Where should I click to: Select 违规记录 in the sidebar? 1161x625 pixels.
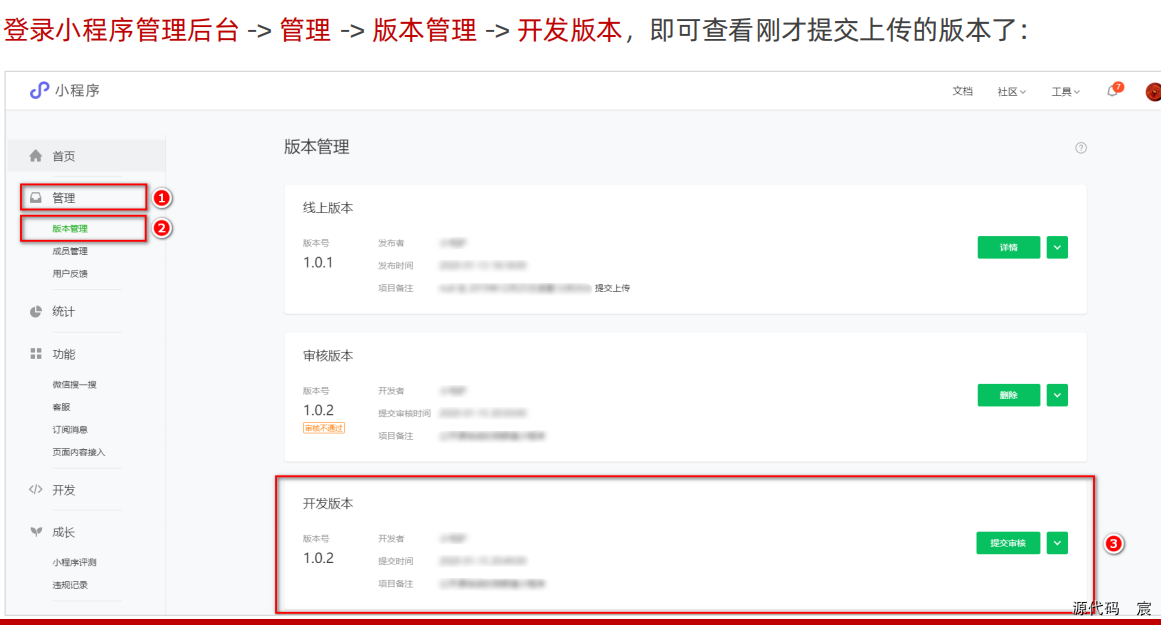70,584
